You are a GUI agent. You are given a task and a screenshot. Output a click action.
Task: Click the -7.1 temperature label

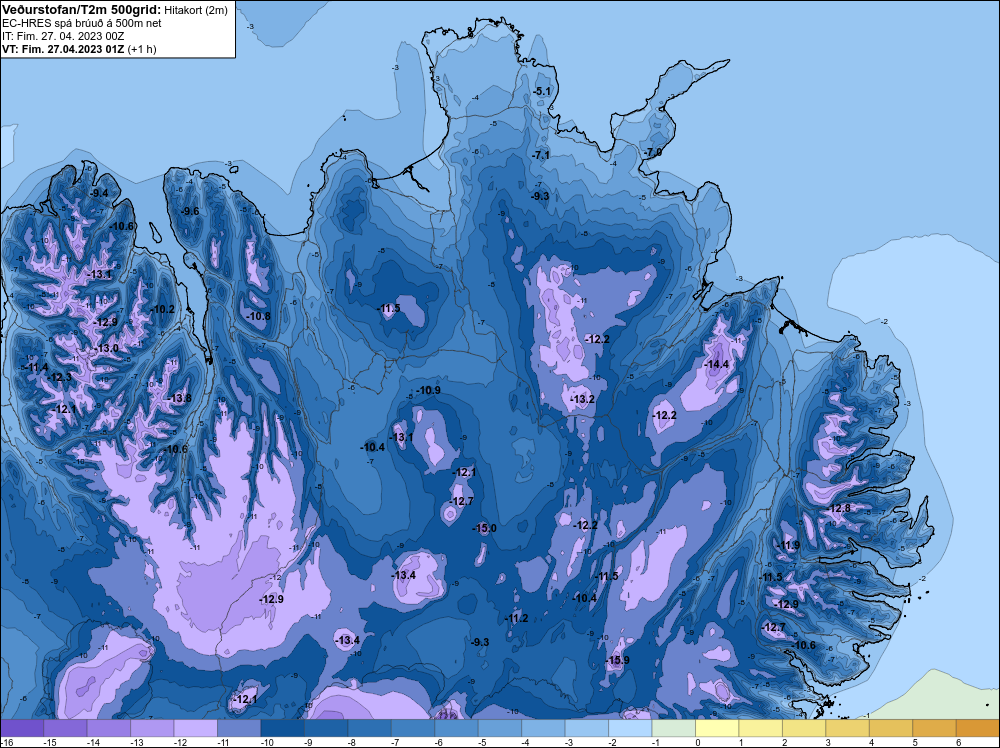pos(541,155)
